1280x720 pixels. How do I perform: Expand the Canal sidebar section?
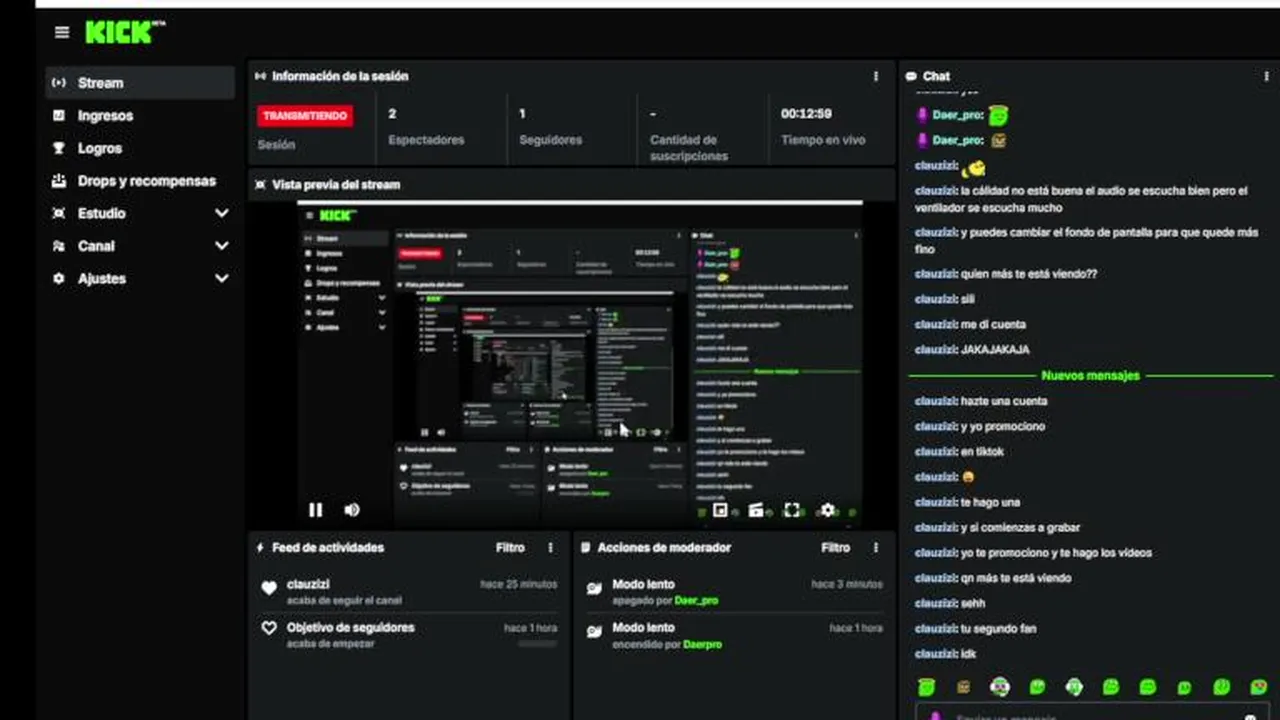(222, 246)
